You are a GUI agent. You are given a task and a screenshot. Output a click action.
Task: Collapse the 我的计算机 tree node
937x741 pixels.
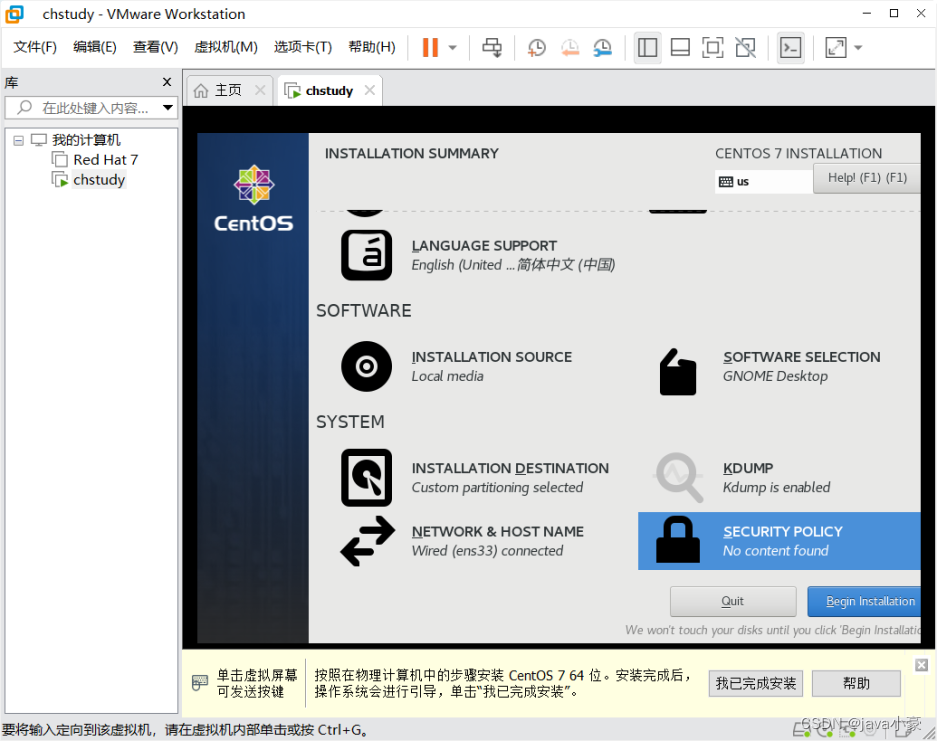[x=19, y=140]
